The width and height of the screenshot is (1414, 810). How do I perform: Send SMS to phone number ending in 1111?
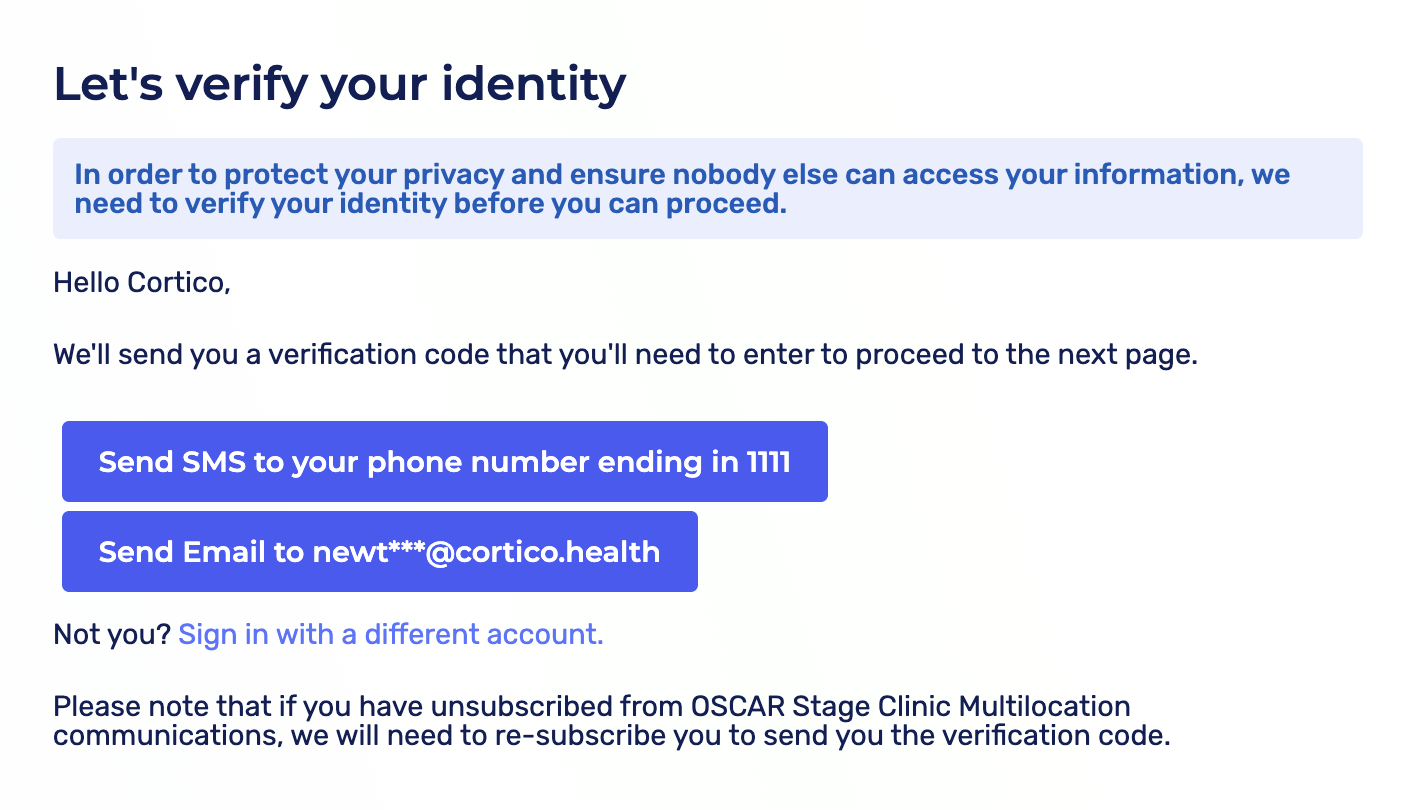[444, 462]
